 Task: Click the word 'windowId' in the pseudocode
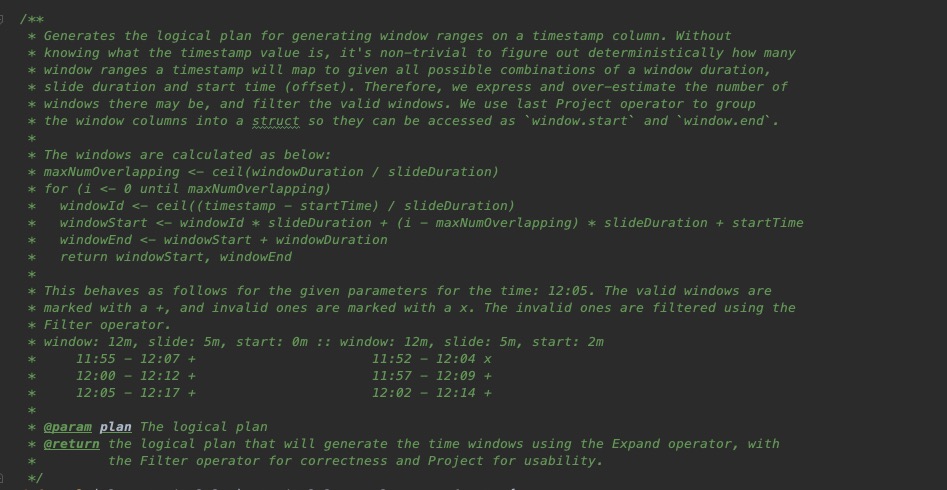click(91, 206)
